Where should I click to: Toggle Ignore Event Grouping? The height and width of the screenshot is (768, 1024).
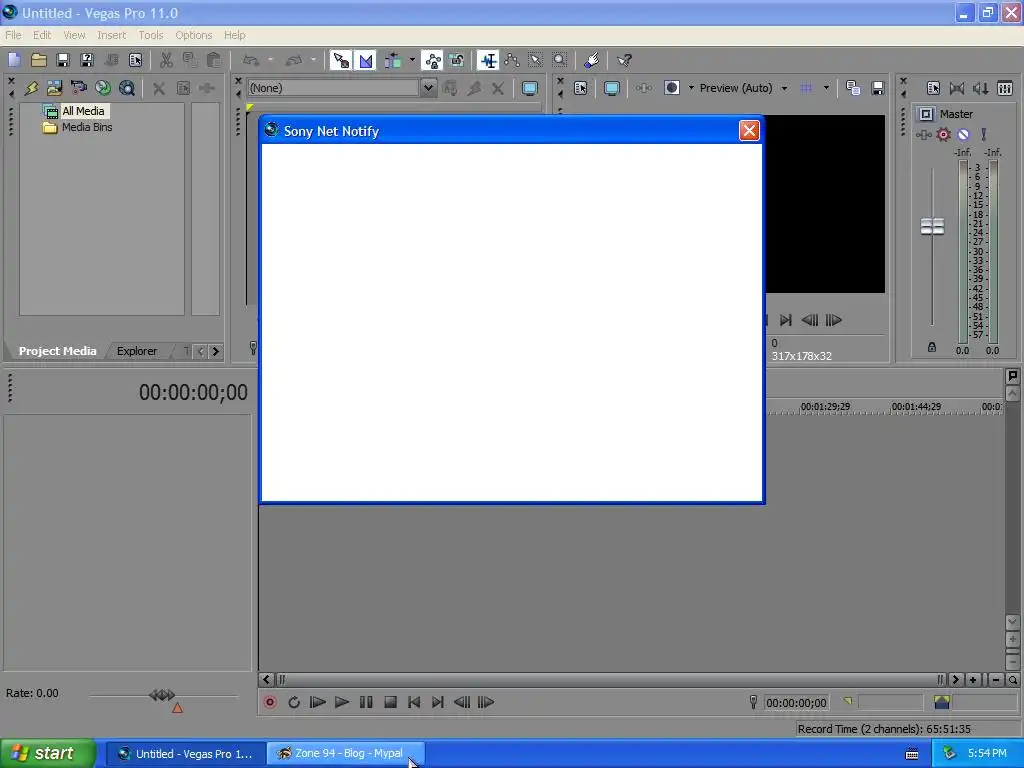point(456,60)
